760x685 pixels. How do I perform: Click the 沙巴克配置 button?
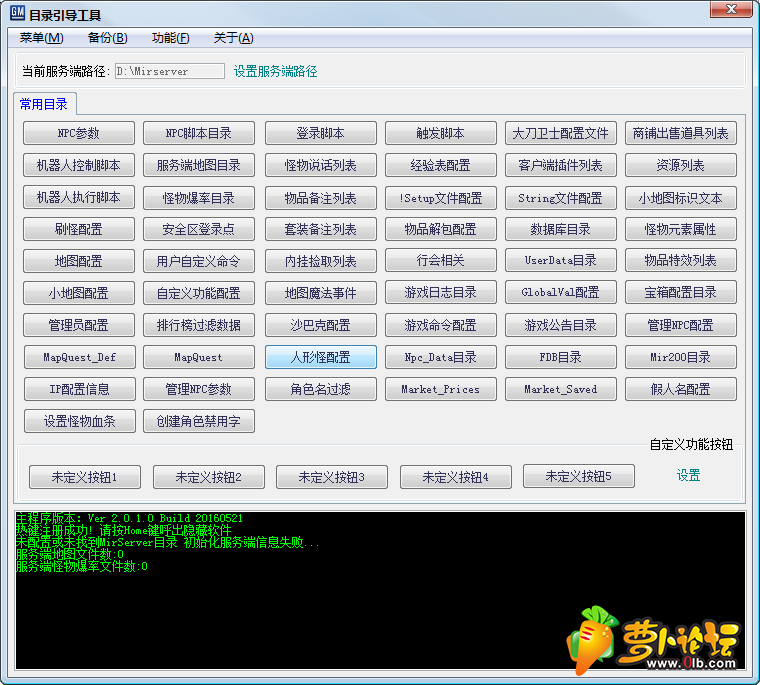point(320,325)
